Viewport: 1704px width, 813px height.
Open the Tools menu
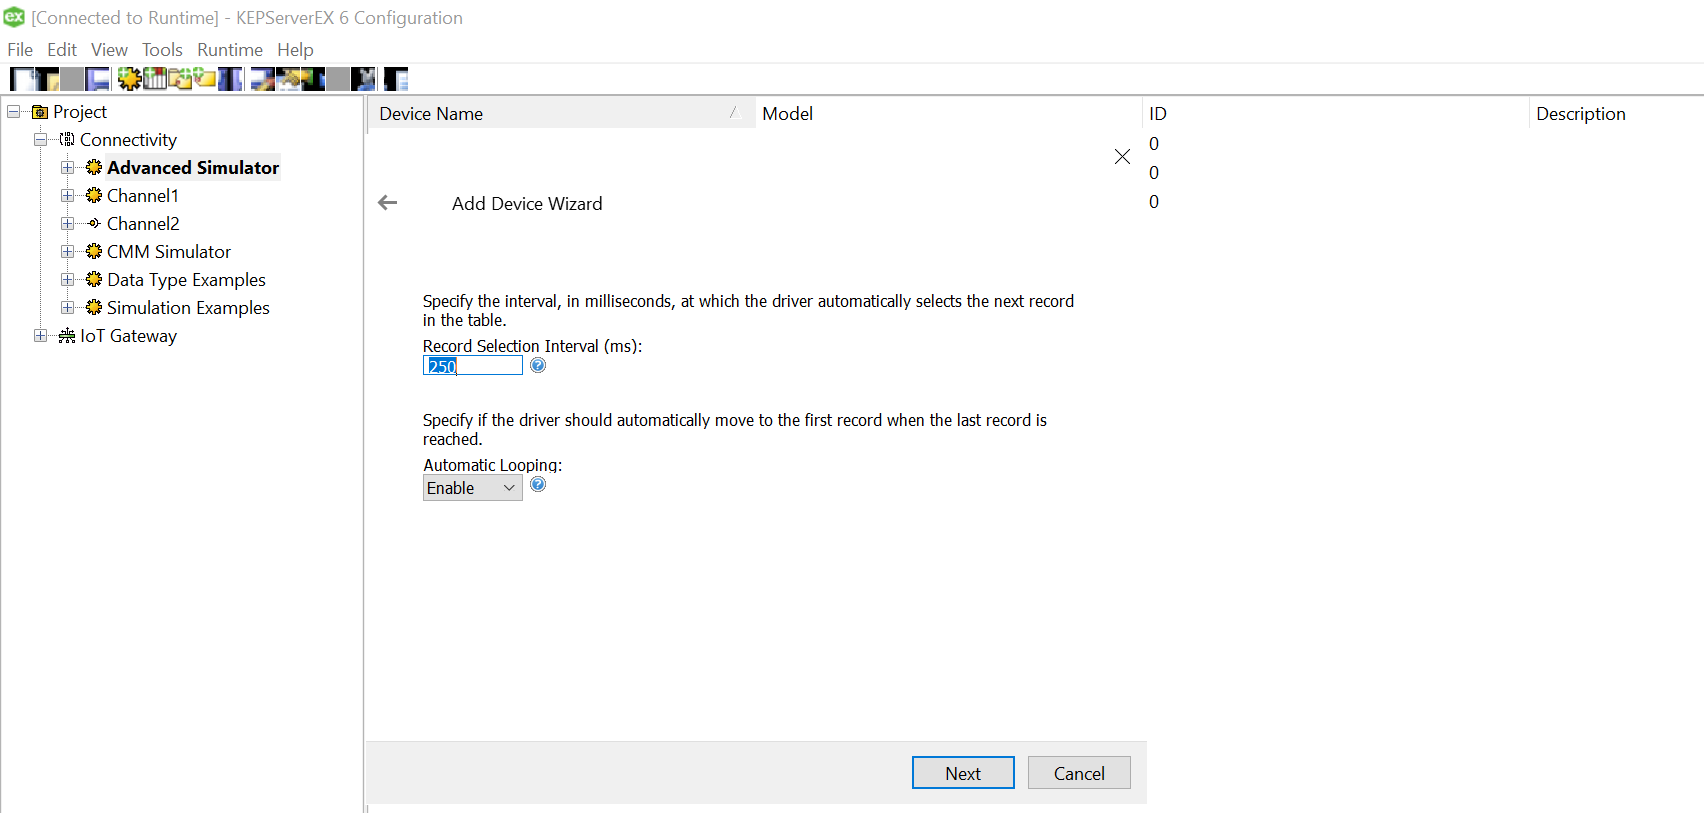[162, 50]
